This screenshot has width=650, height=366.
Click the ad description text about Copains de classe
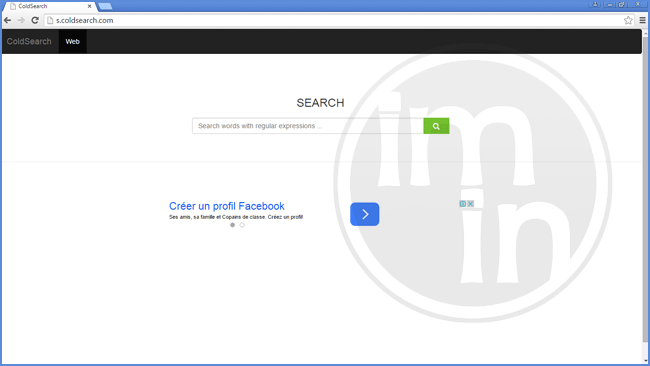click(x=236, y=217)
